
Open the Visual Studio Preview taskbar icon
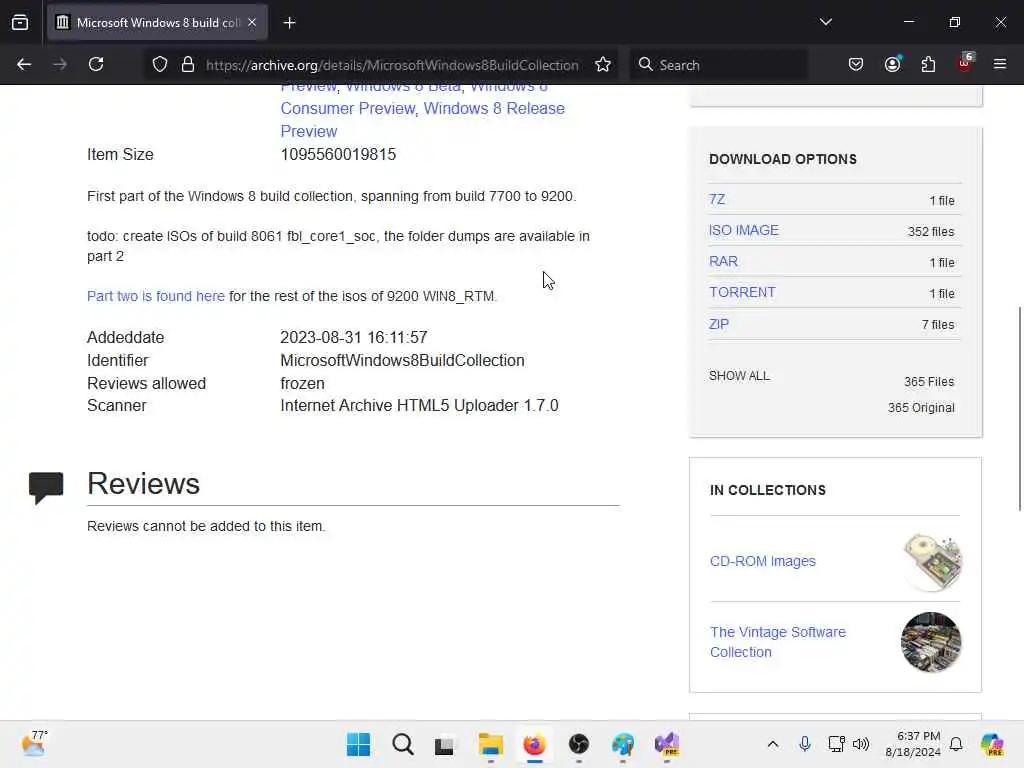click(x=667, y=744)
